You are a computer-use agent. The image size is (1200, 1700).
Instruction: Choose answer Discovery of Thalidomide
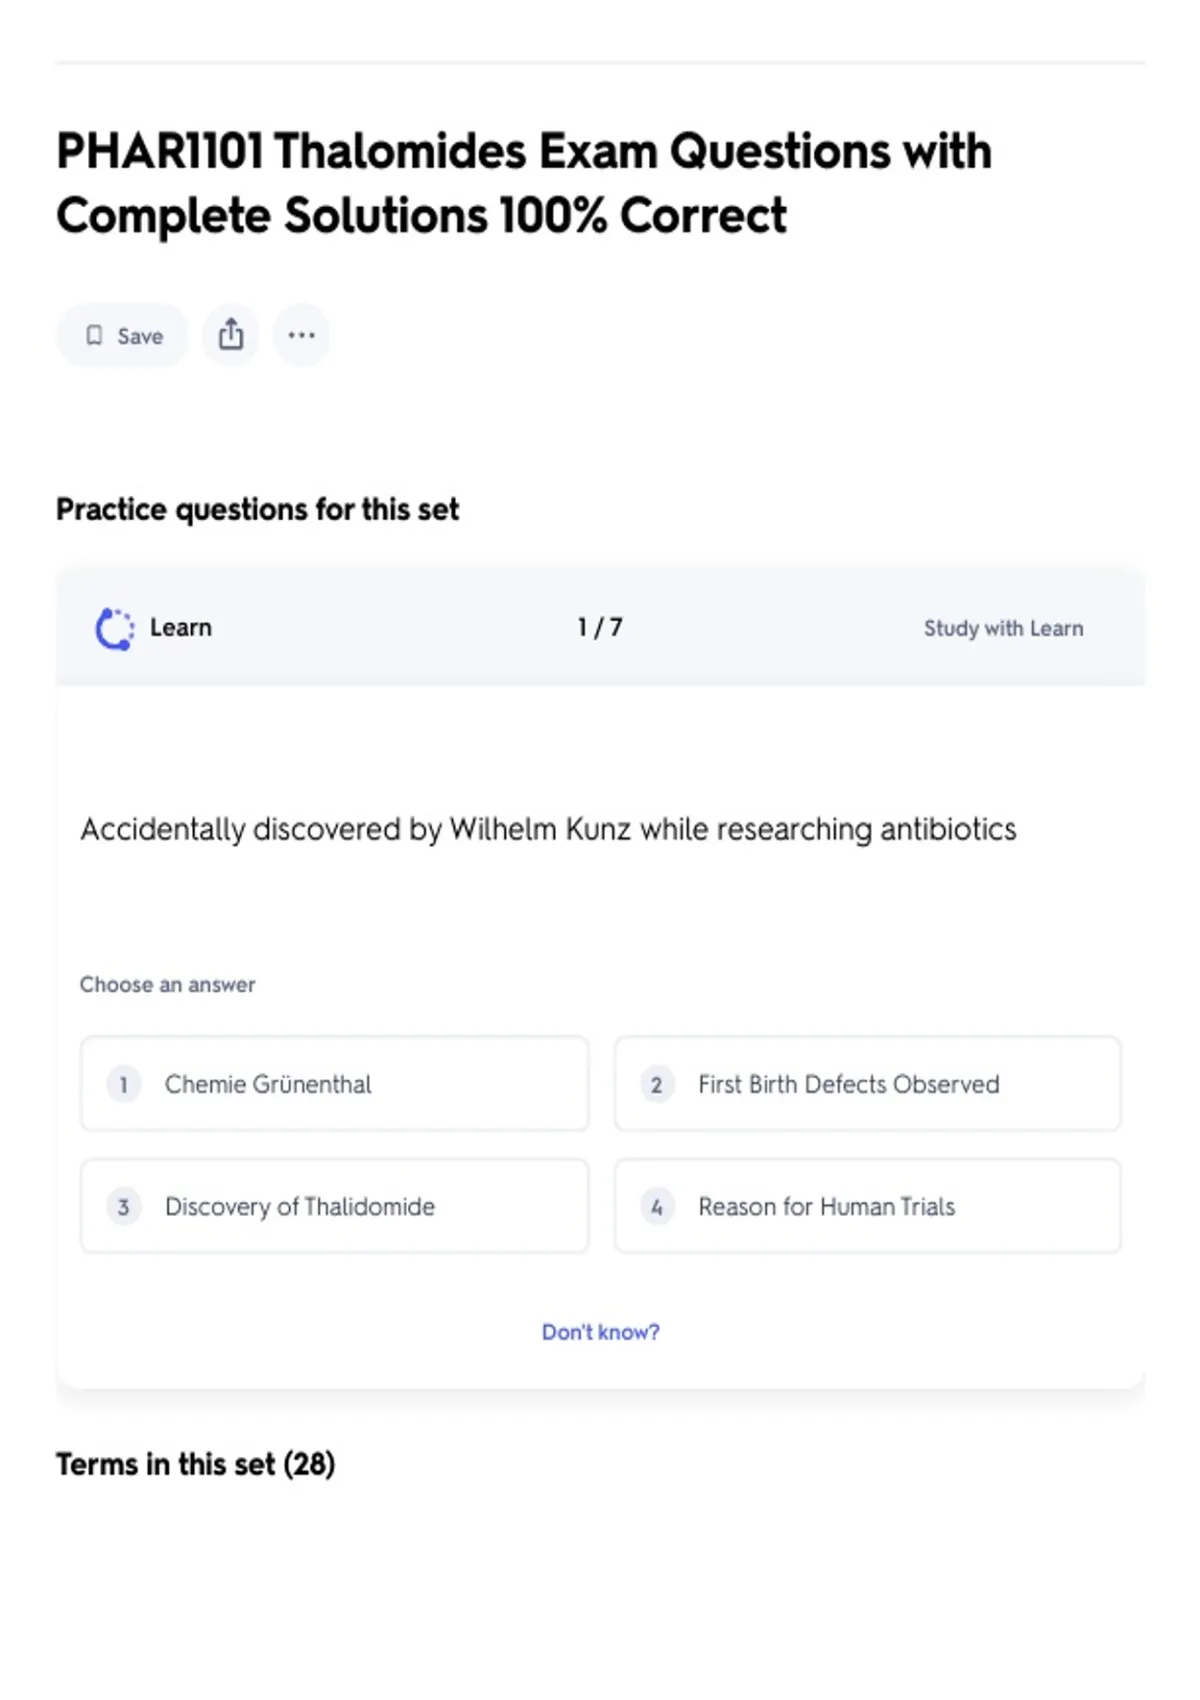point(335,1206)
